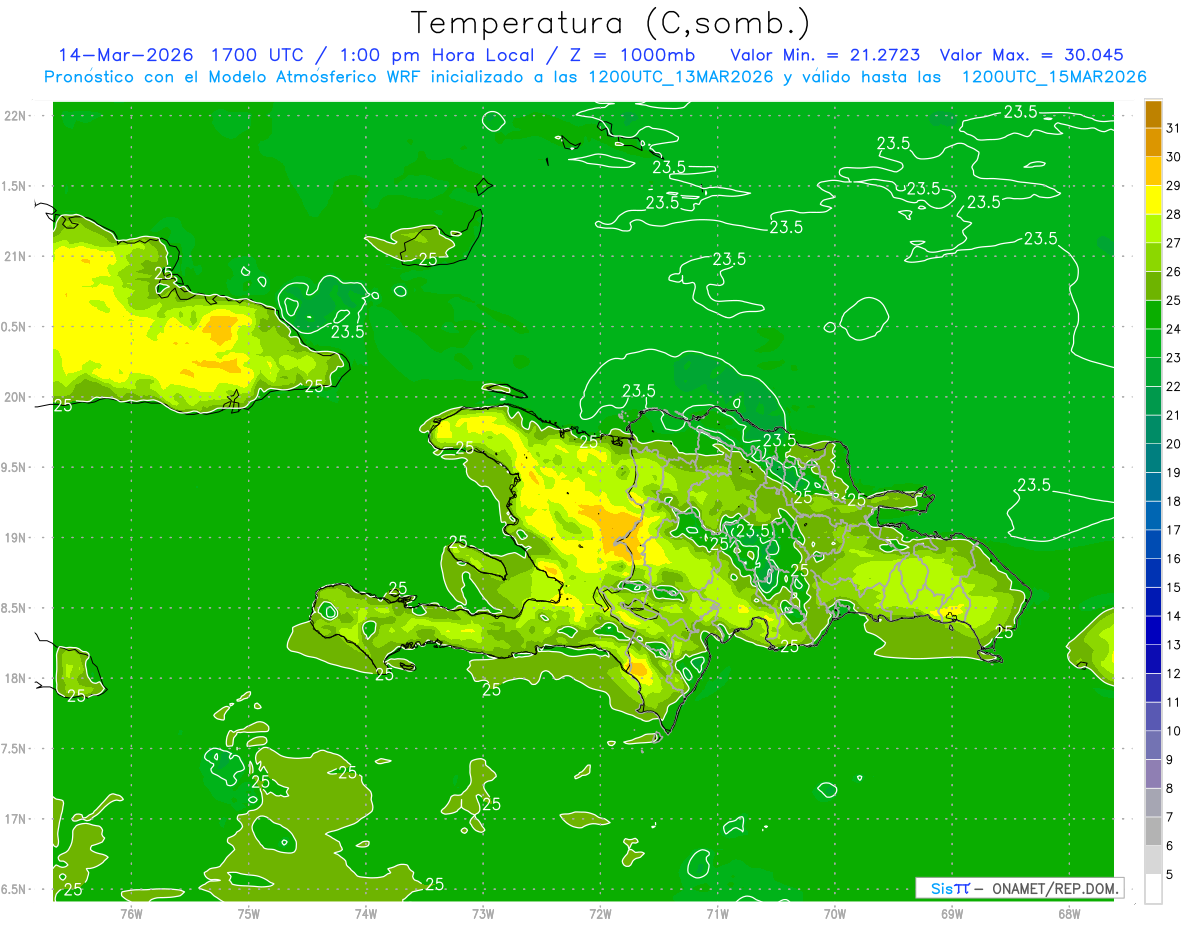Image resolution: width=1200 pixels, height=927 pixels.
Task: Click the '75W' longitude axis label
Action: point(249,912)
